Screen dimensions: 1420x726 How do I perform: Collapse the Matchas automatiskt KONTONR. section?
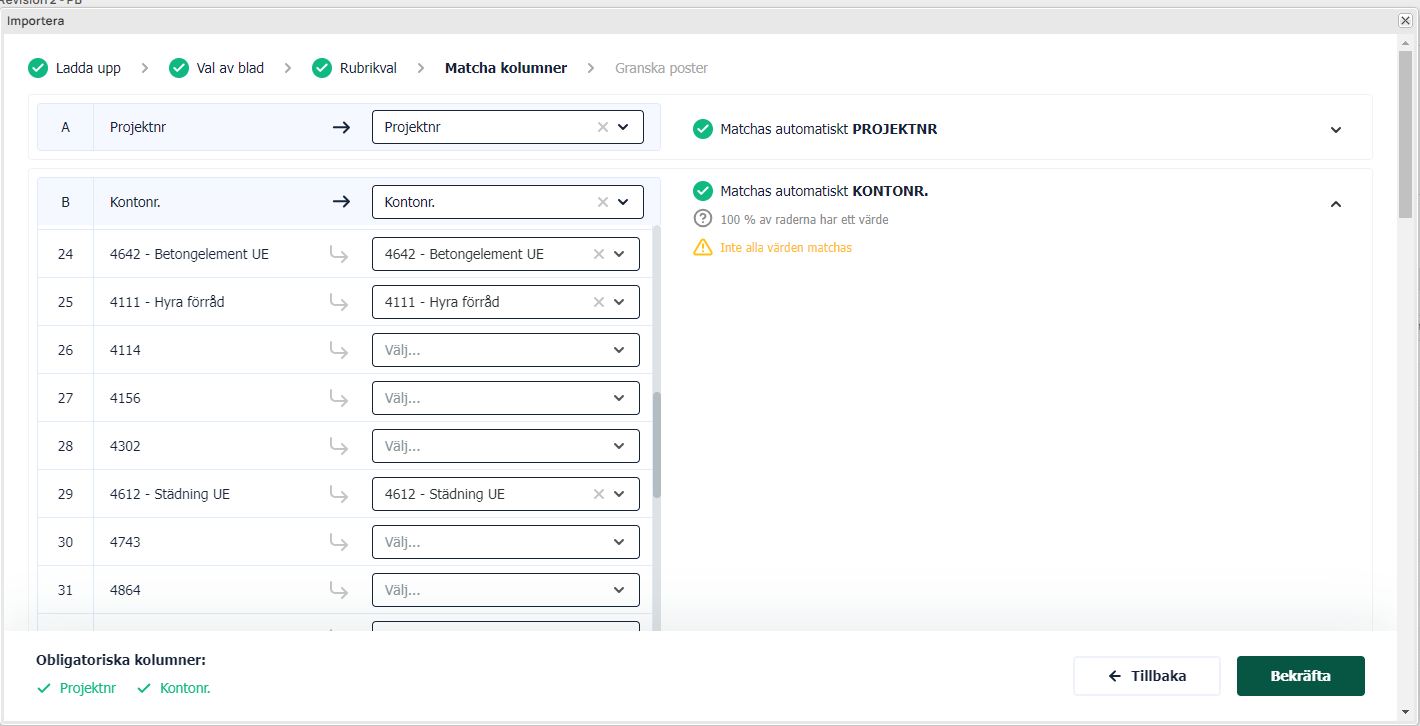(x=1335, y=204)
